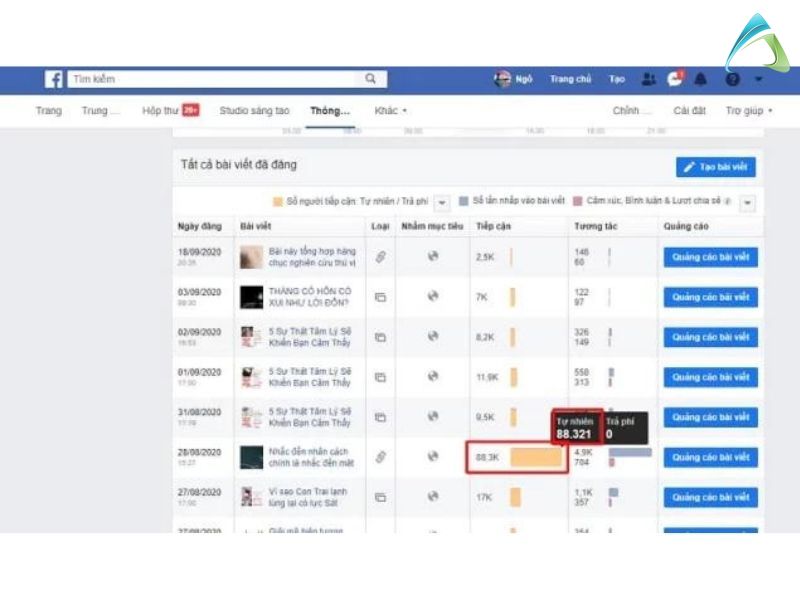Open the thumbnail of the 03/09/2020 post
The image size is (800, 600).
click(x=251, y=297)
